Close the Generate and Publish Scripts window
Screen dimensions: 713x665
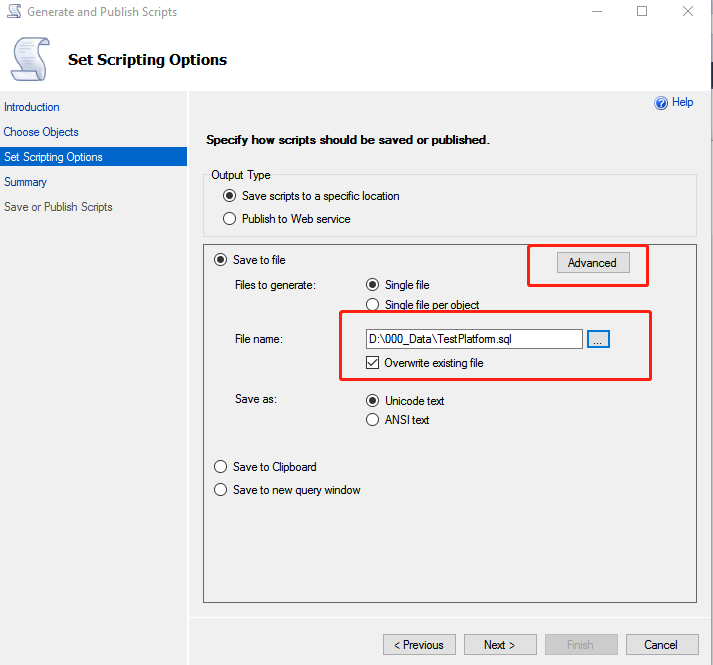coord(688,11)
